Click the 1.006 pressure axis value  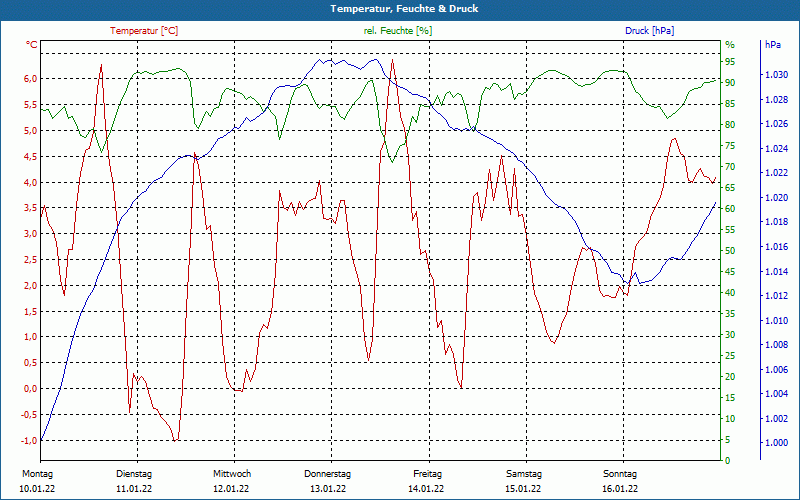(777, 369)
